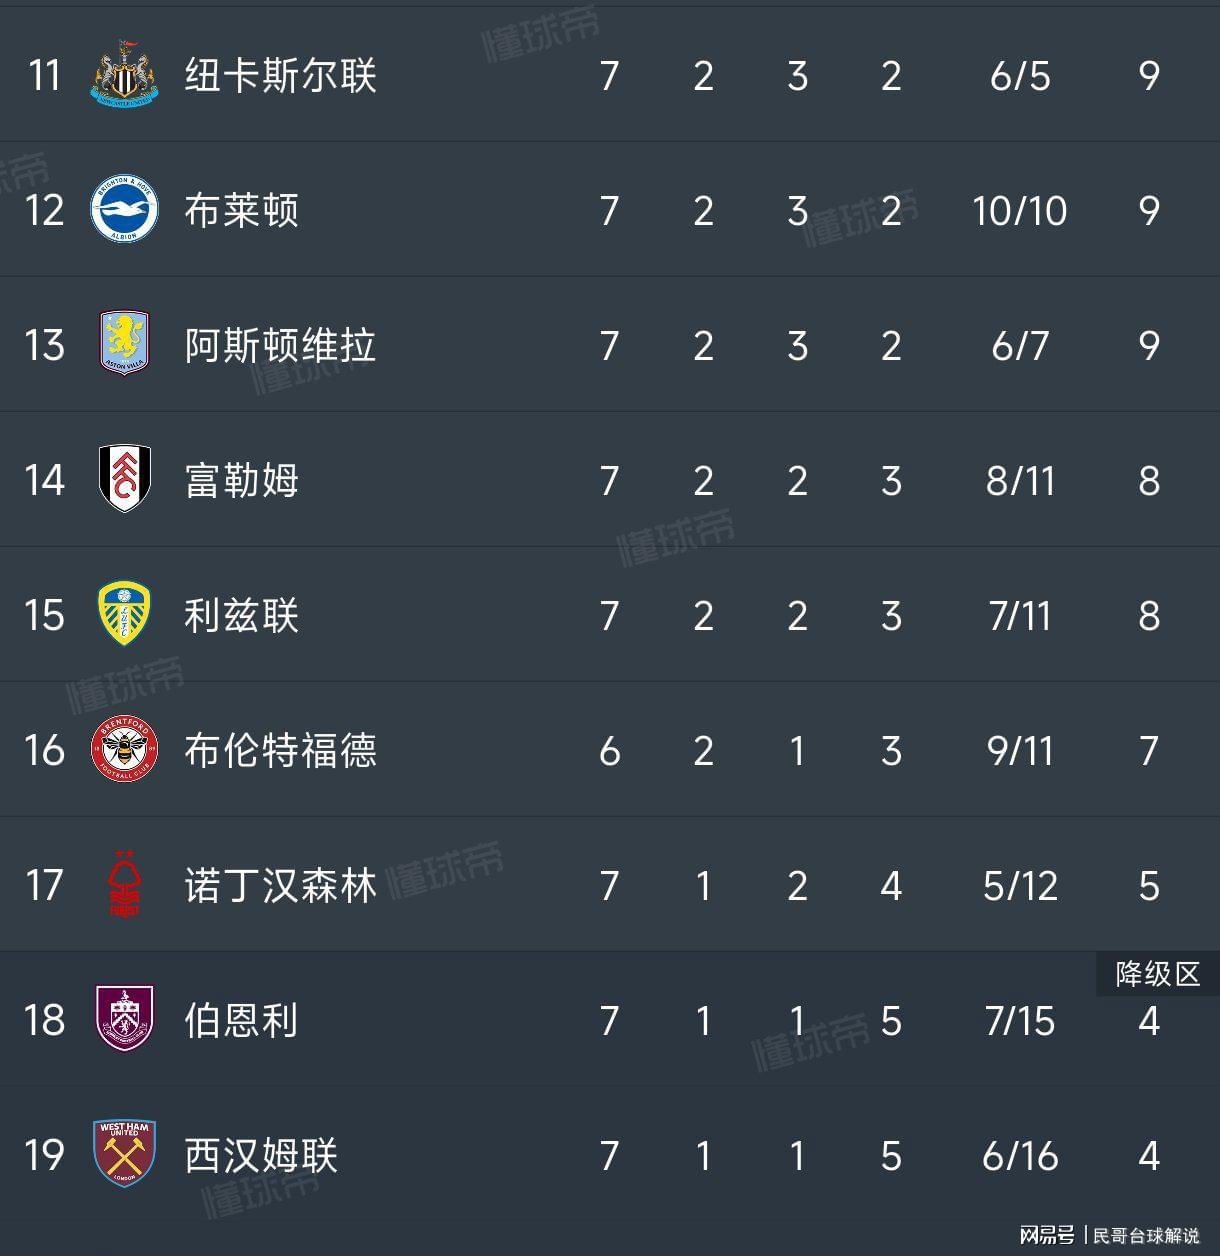Tap the Fulham club badge

[x=124, y=479]
